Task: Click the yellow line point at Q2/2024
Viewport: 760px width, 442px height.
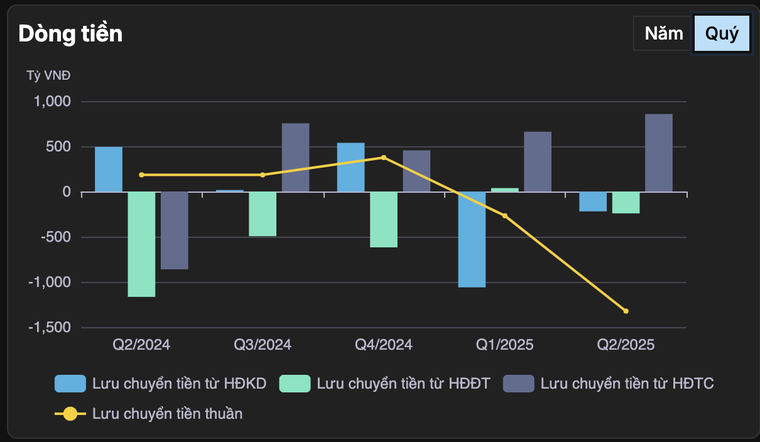Action: [141, 175]
